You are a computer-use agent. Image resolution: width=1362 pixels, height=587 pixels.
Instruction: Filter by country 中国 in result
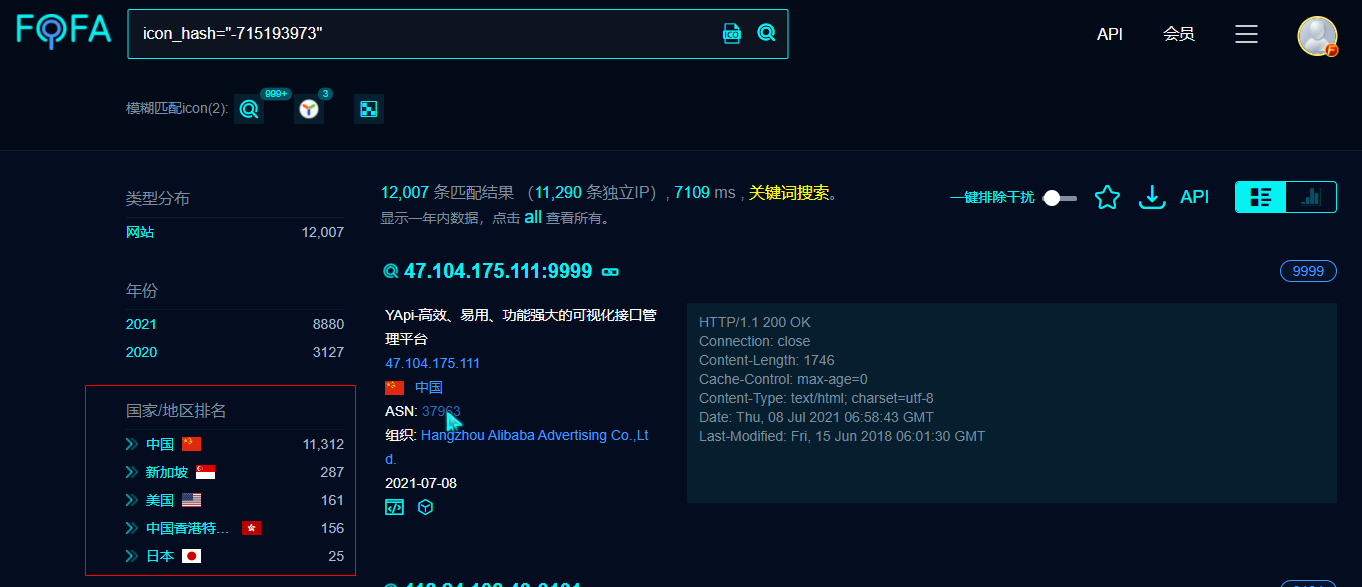coord(429,387)
